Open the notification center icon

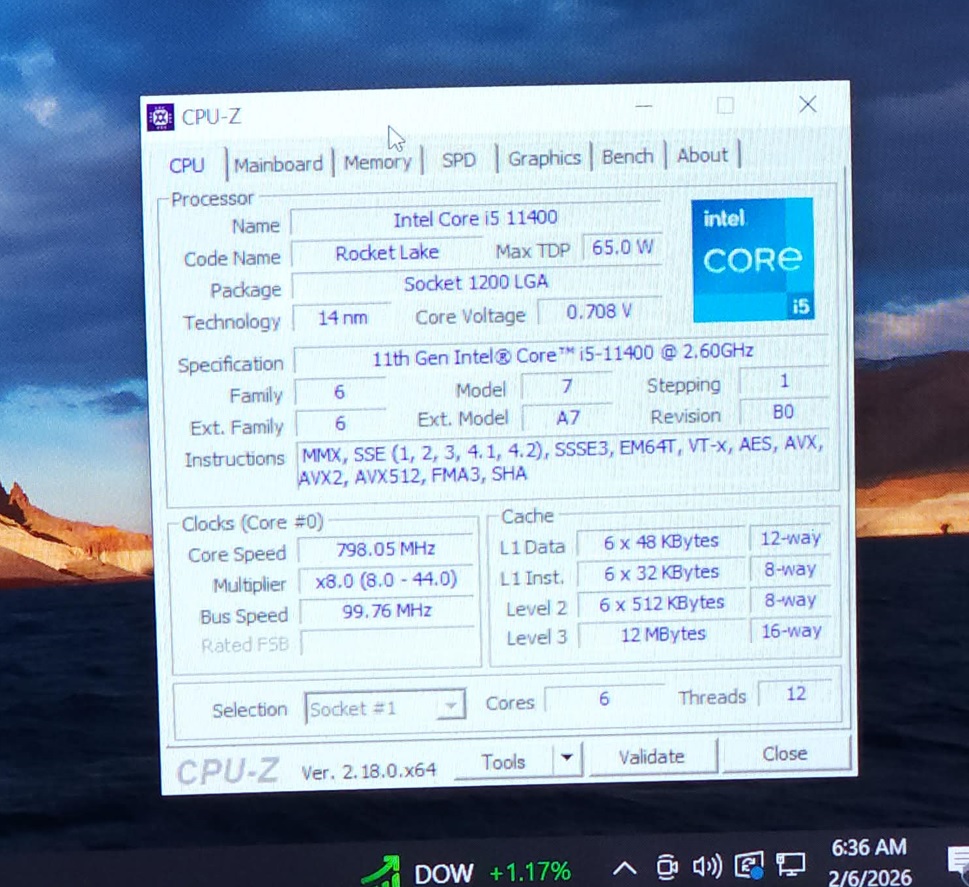(958, 862)
